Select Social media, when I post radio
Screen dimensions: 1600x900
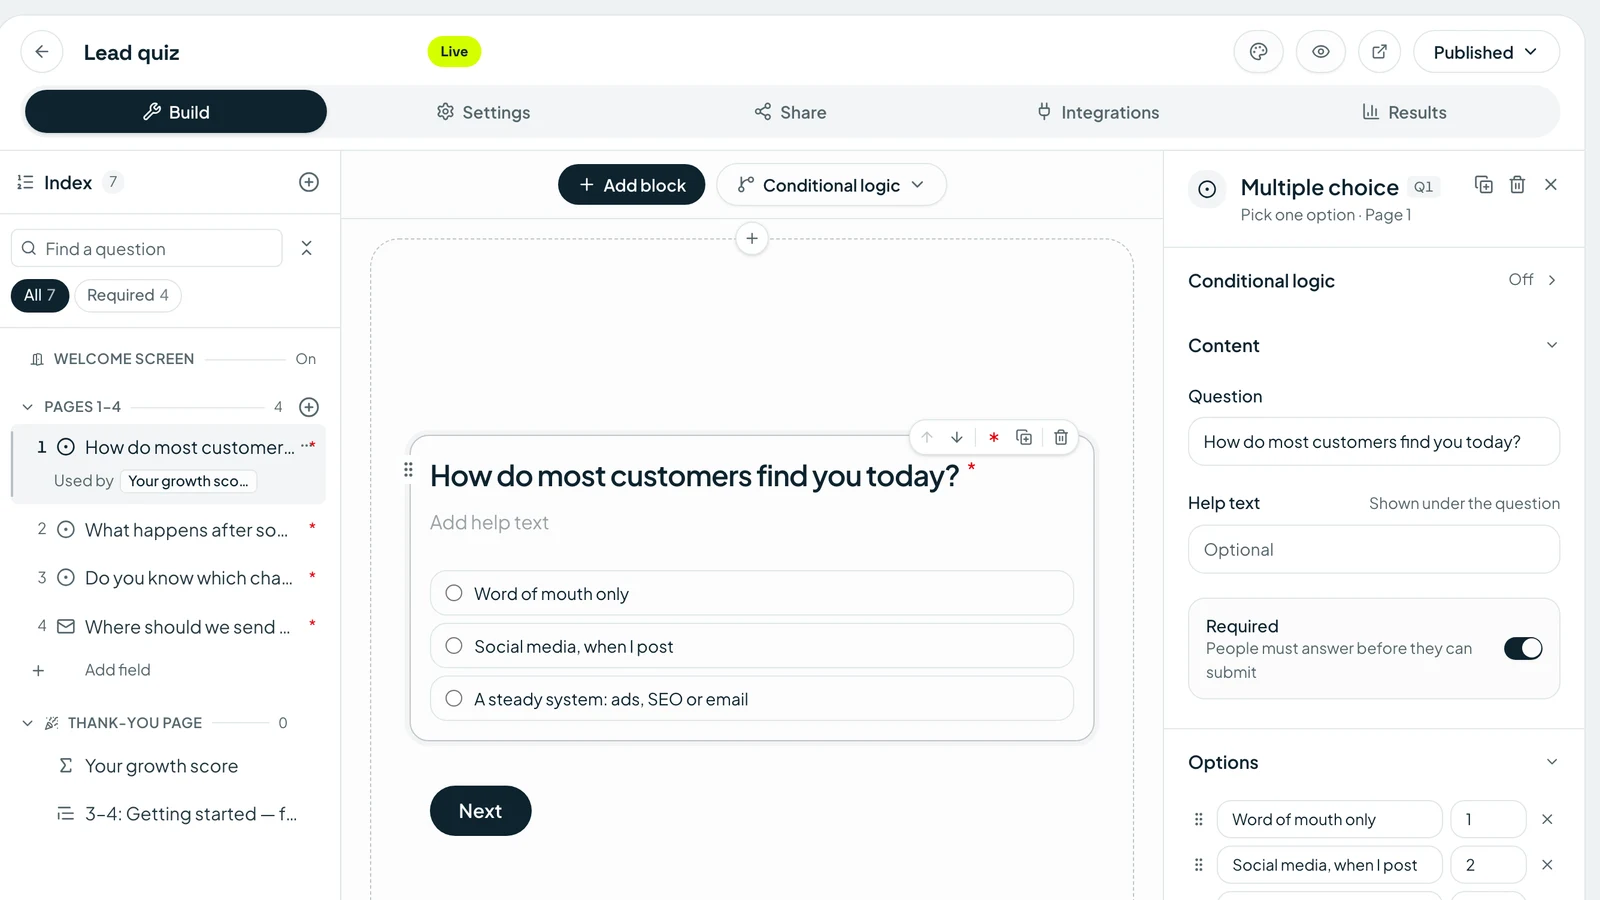point(454,646)
